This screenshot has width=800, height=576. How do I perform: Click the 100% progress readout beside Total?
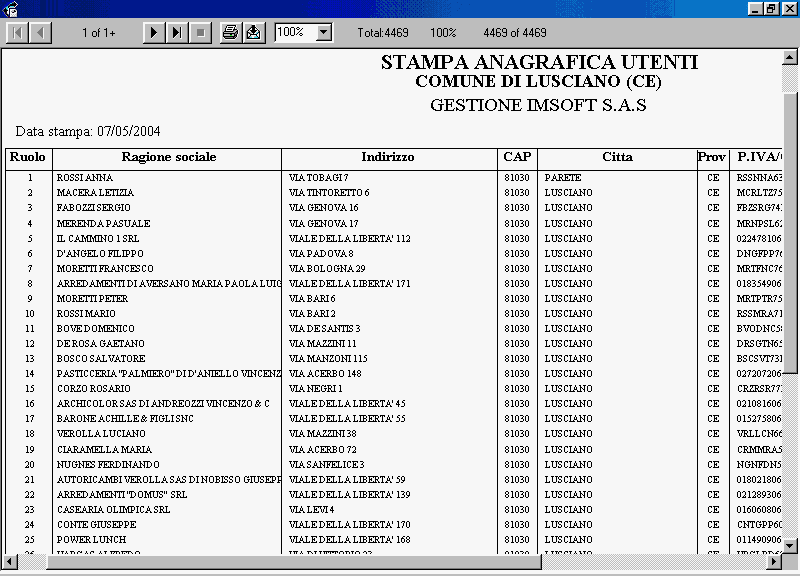coord(443,33)
